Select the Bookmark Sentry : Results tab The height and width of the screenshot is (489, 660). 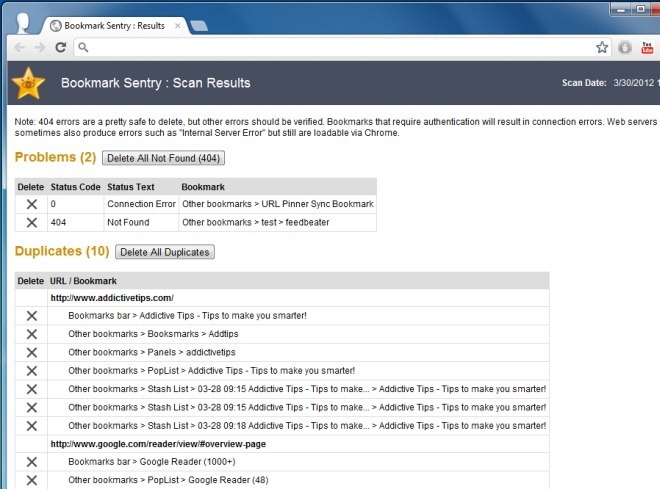click(x=114, y=26)
